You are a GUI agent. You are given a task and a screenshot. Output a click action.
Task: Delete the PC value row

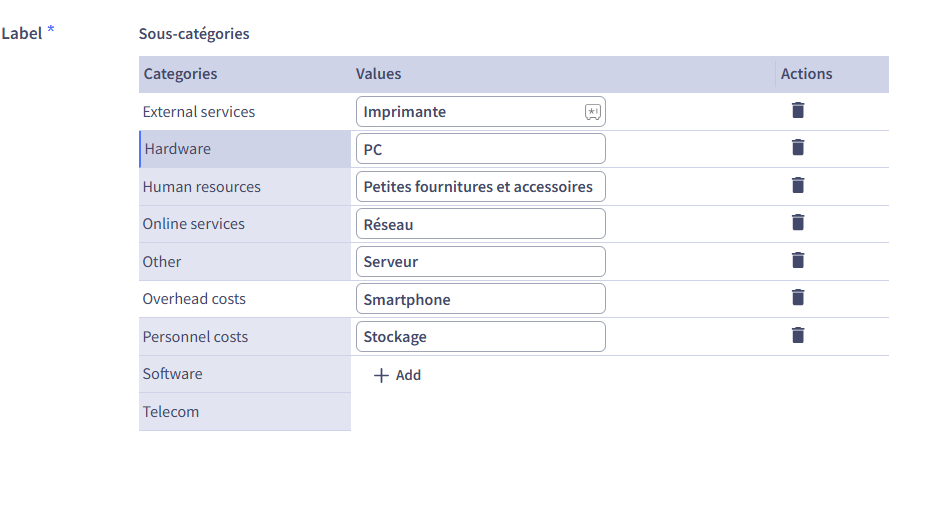(x=797, y=148)
